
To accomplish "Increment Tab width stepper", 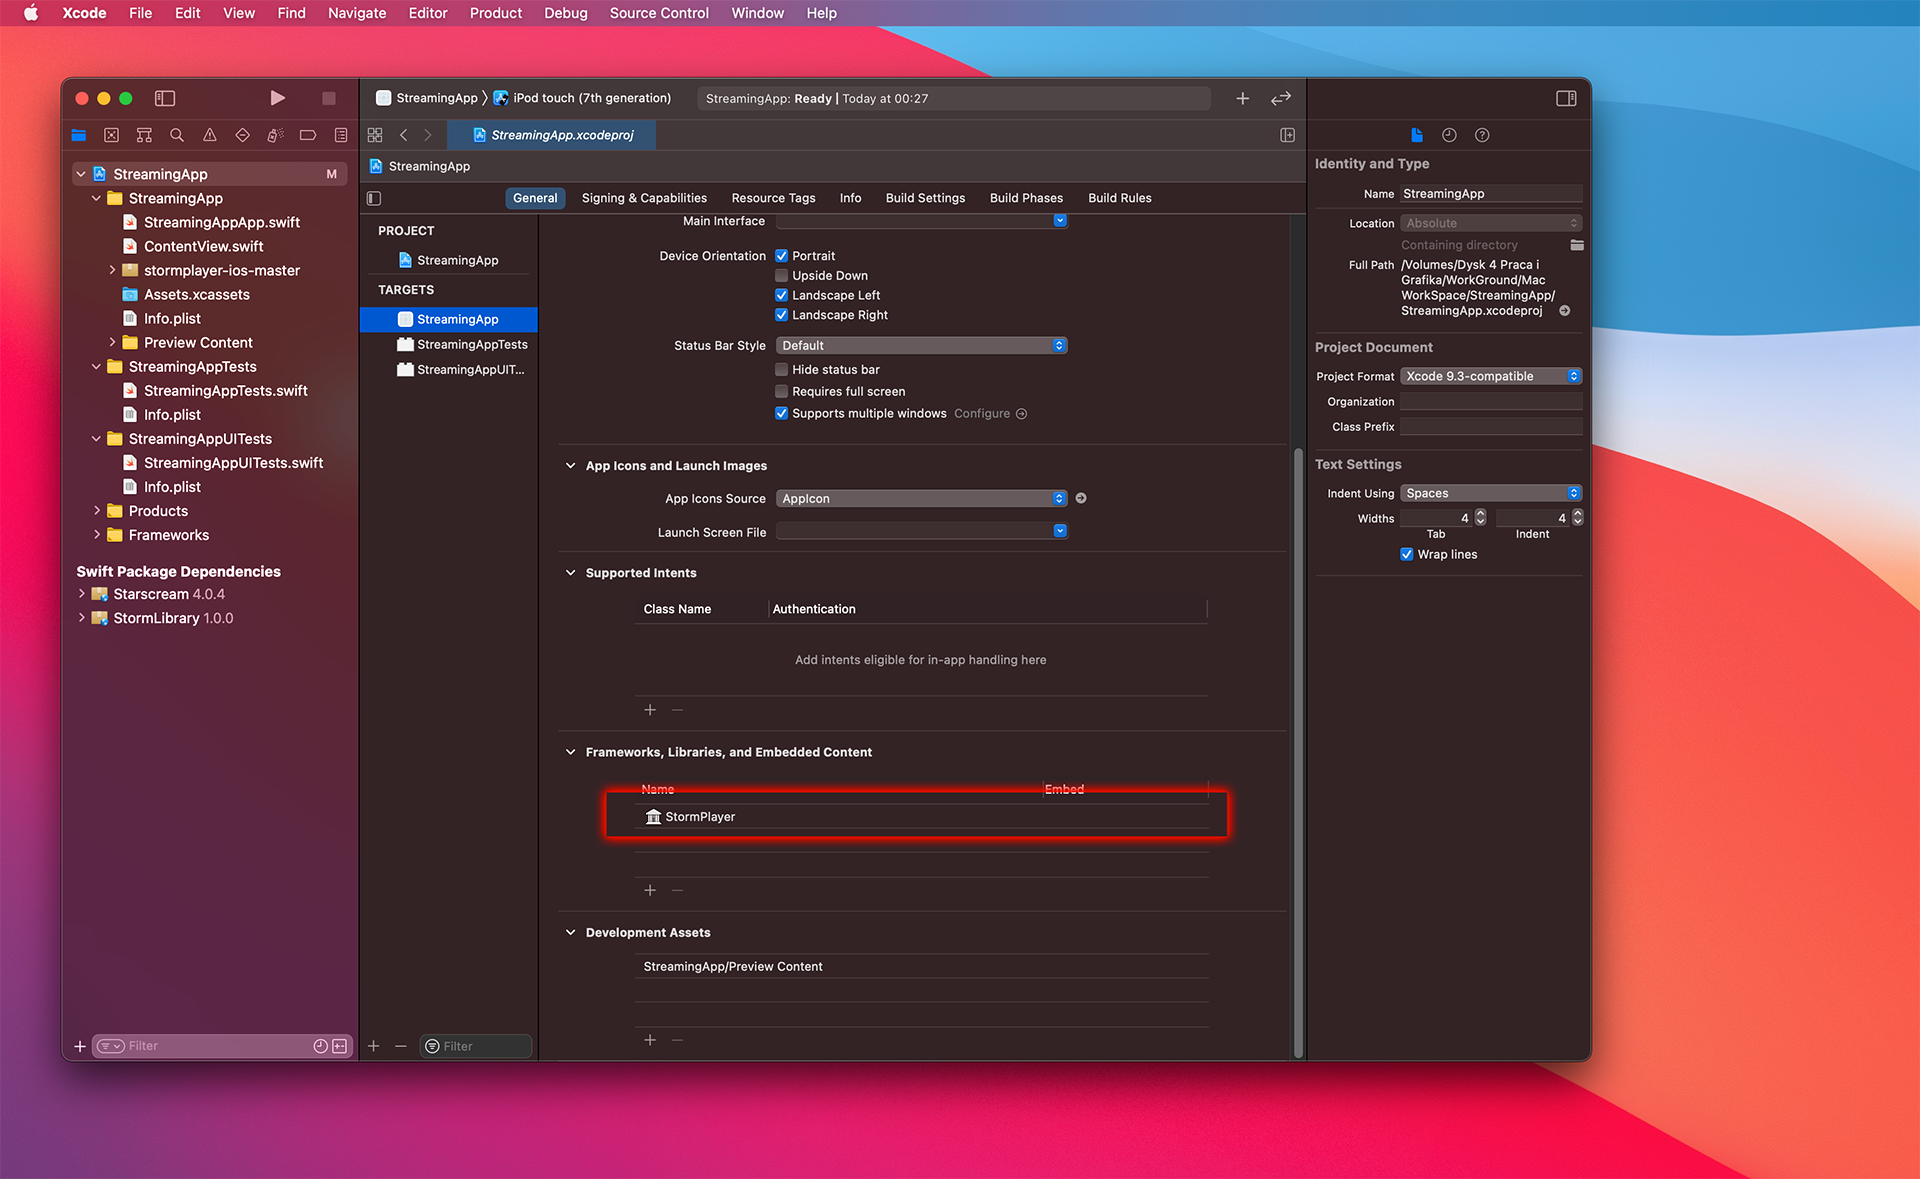I will click(1481, 514).
